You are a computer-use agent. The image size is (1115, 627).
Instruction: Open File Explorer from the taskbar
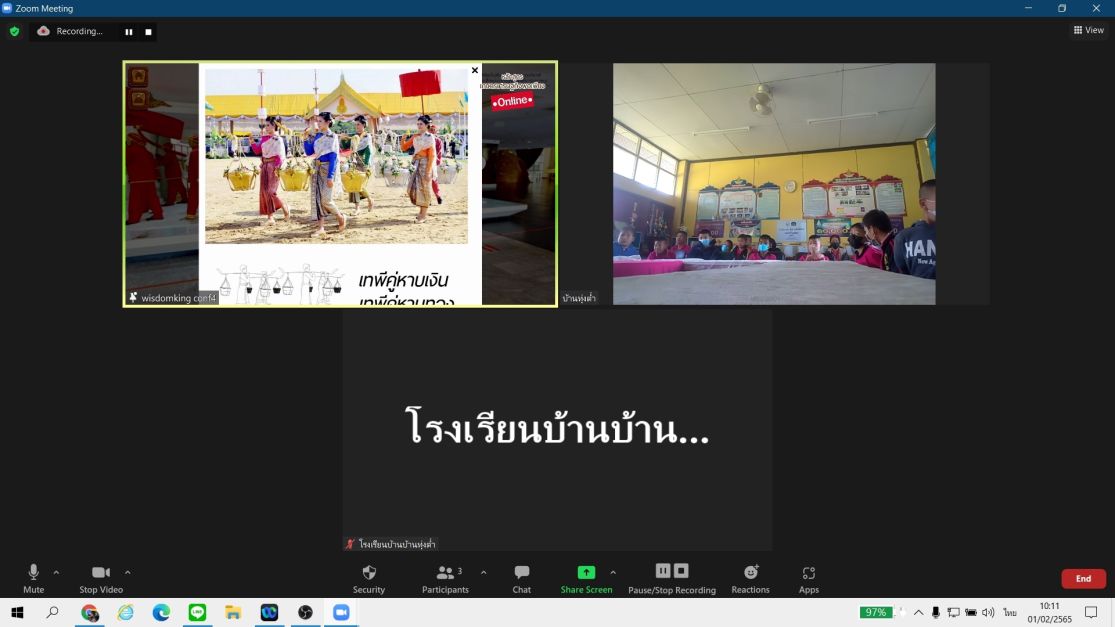tap(233, 612)
